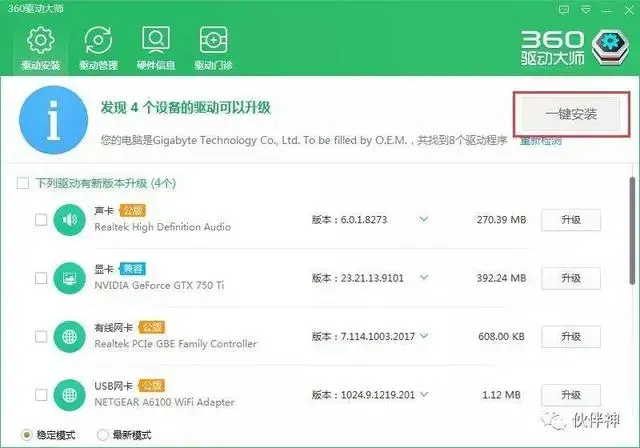Click the 360驱动大师 logo badge icon
This screenshot has width=640, height=448.
(x=610, y=47)
